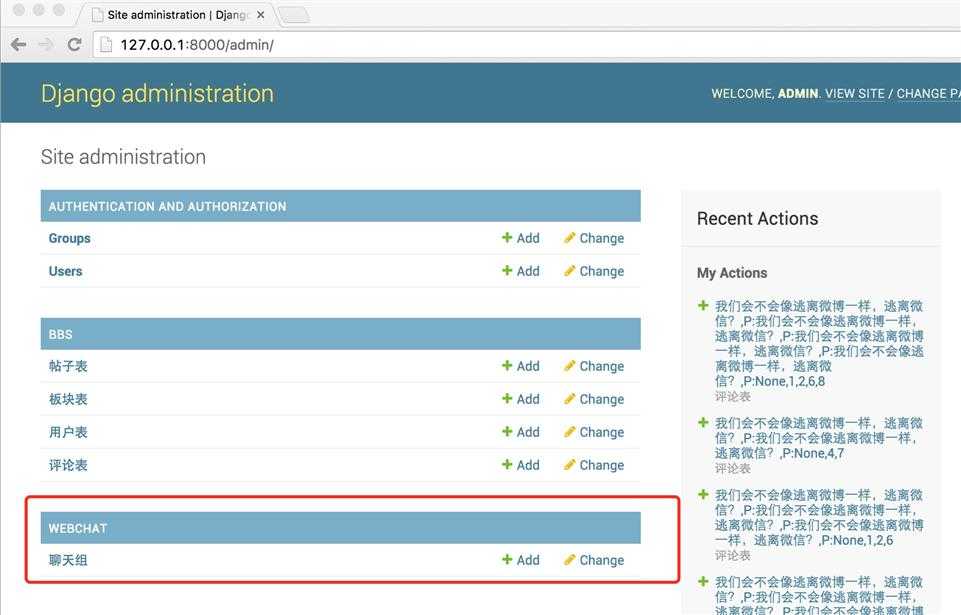The height and width of the screenshot is (615, 961).
Task: Focus the address bar showing 127.0.0.1:8000/admin/
Action: click(x=527, y=45)
